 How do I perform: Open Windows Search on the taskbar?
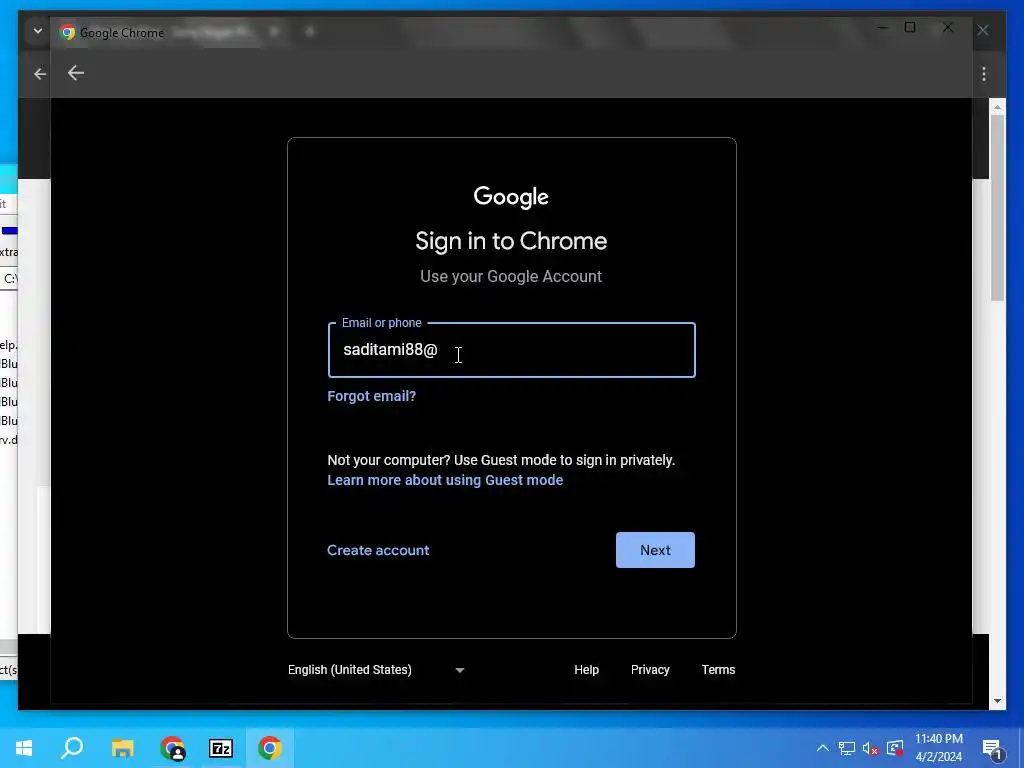[72, 748]
